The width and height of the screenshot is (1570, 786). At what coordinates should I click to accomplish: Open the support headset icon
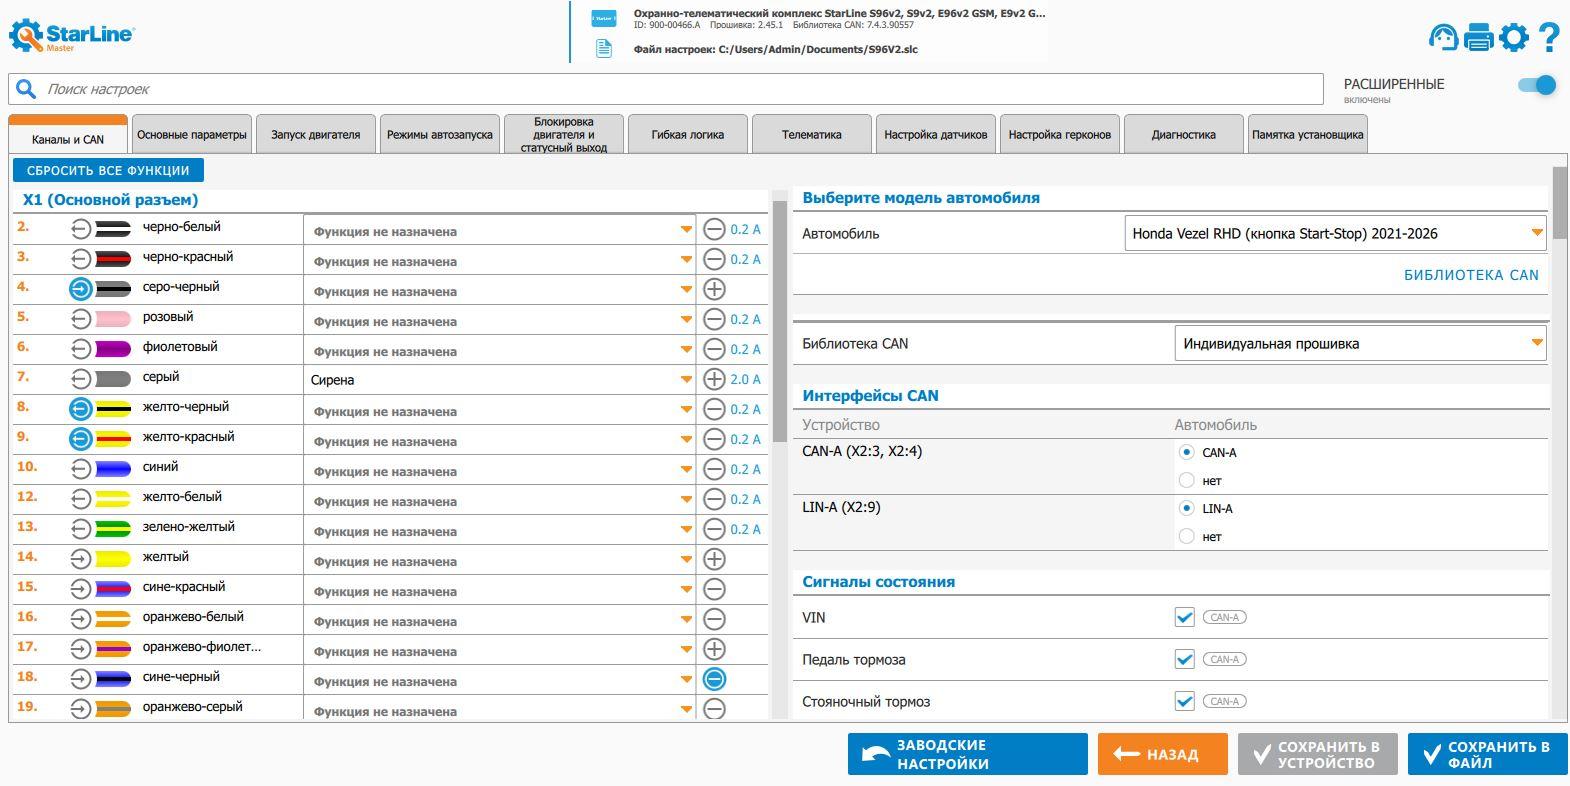(x=1443, y=37)
